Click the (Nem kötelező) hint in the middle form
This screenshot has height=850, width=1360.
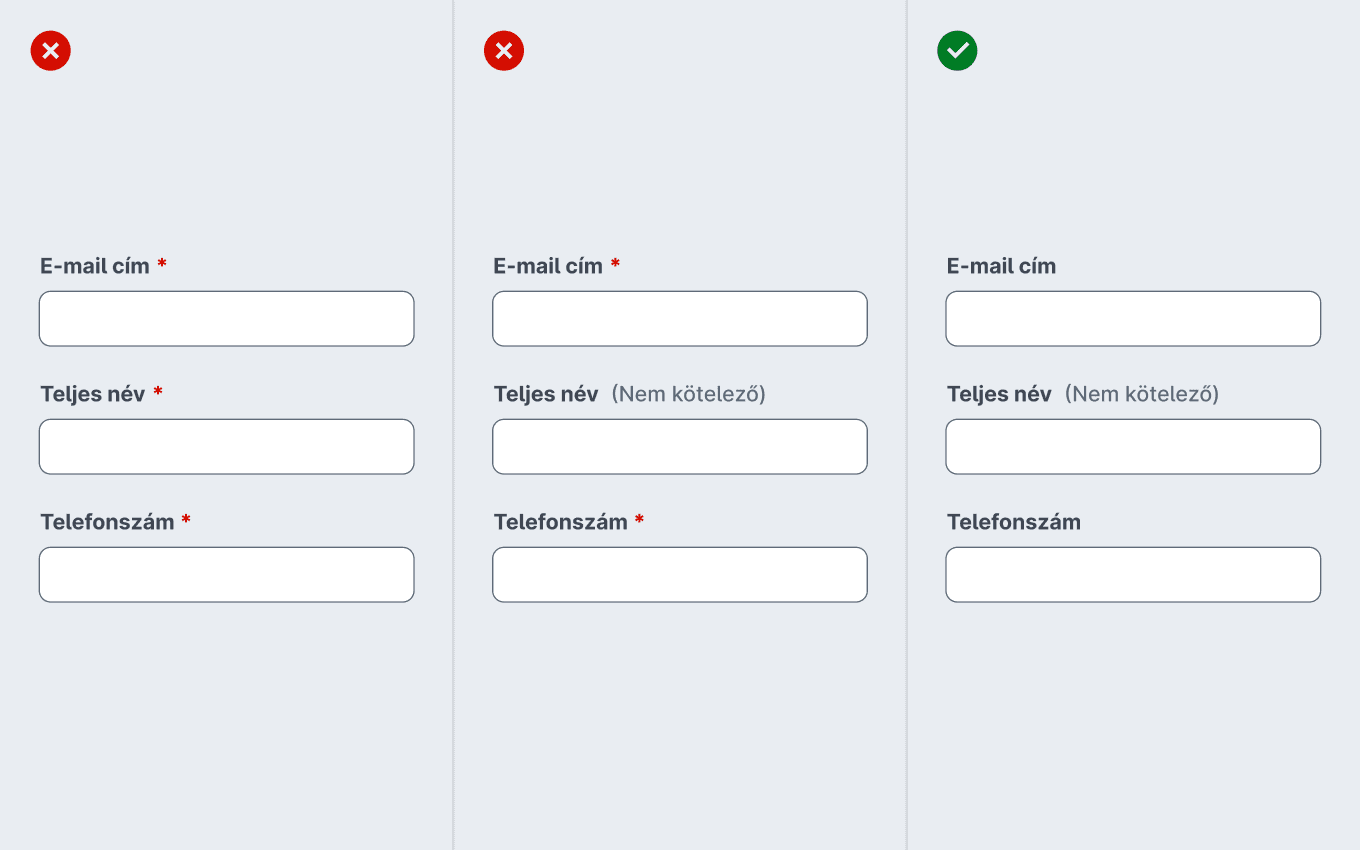tap(689, 394)
